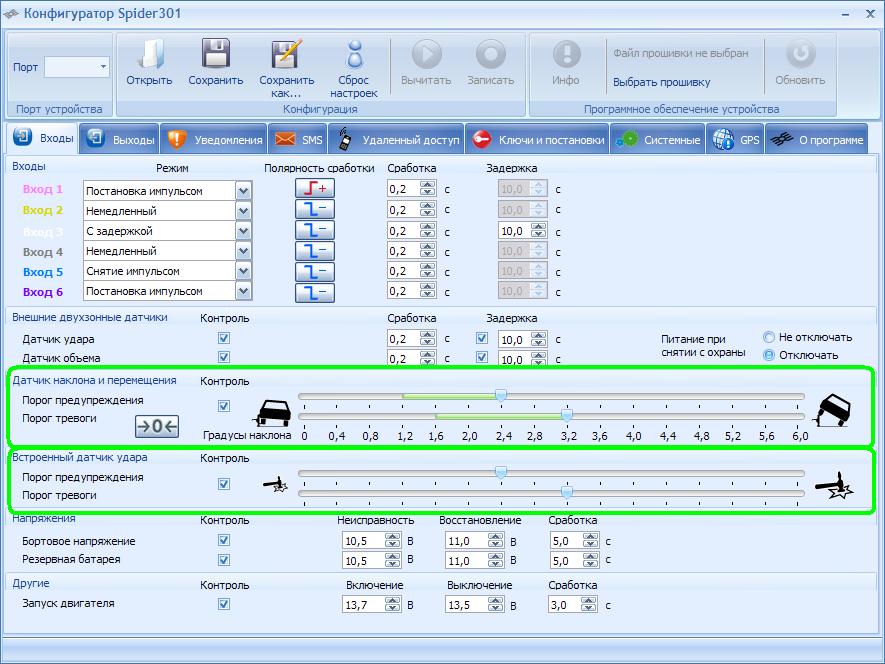Viewport: 885px width, 664px height.
Task: Toggle polarity button for Вход 1
Action: pyautogui.click(x=314, y=189)
